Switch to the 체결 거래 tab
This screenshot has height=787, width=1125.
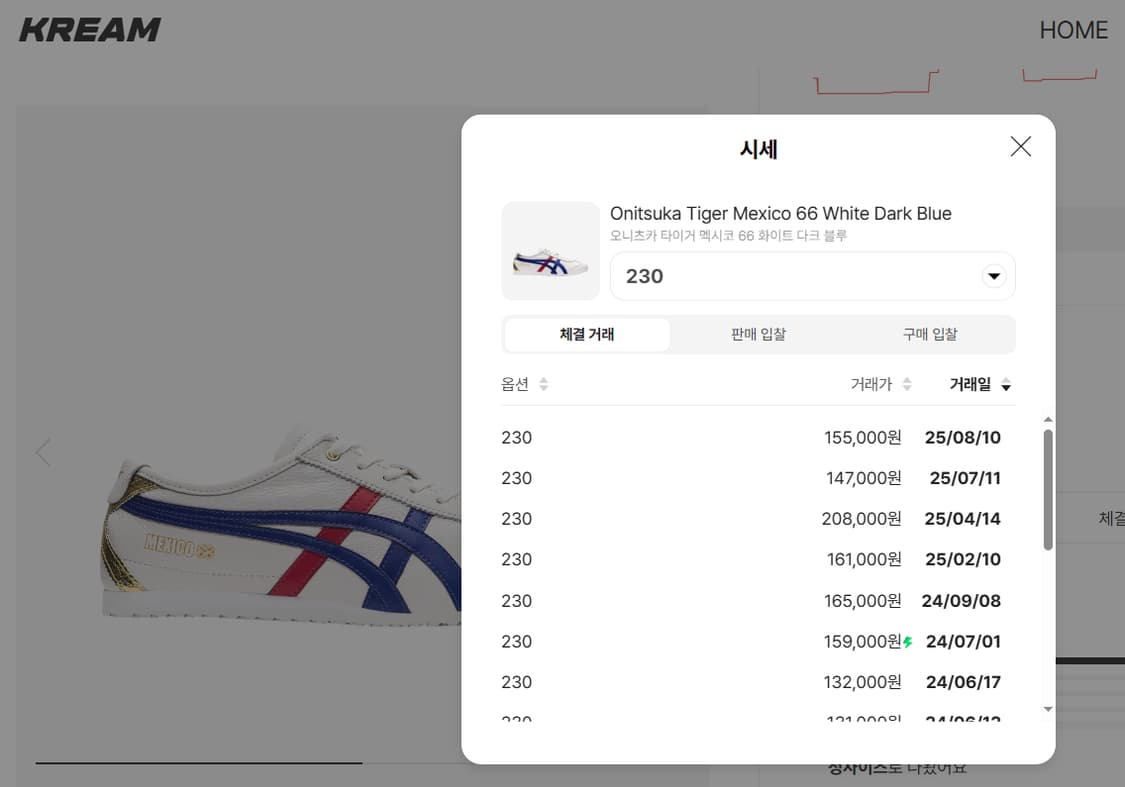click(587, 334)
